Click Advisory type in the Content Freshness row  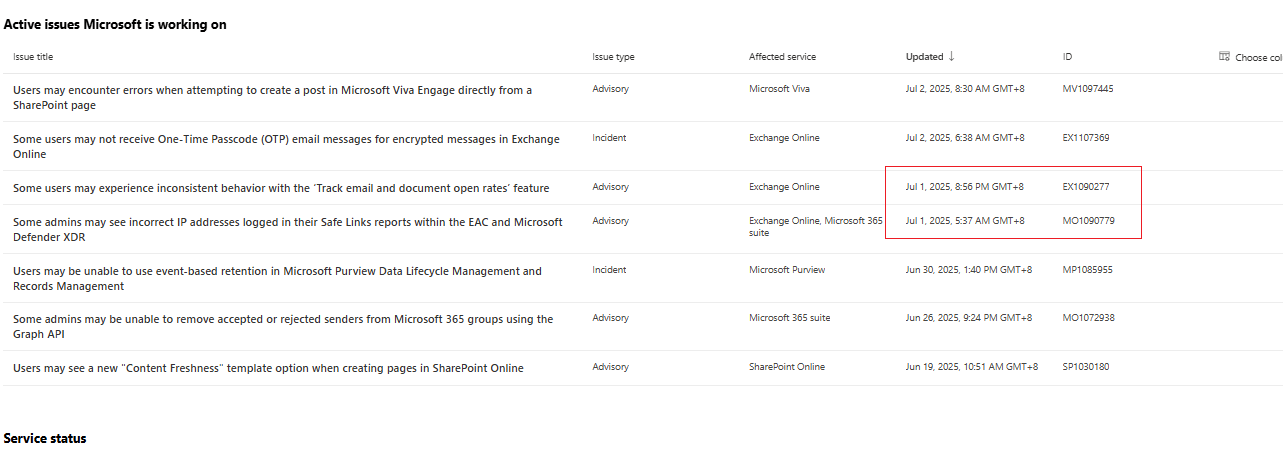pyautogui.click(x=611, y=367)
